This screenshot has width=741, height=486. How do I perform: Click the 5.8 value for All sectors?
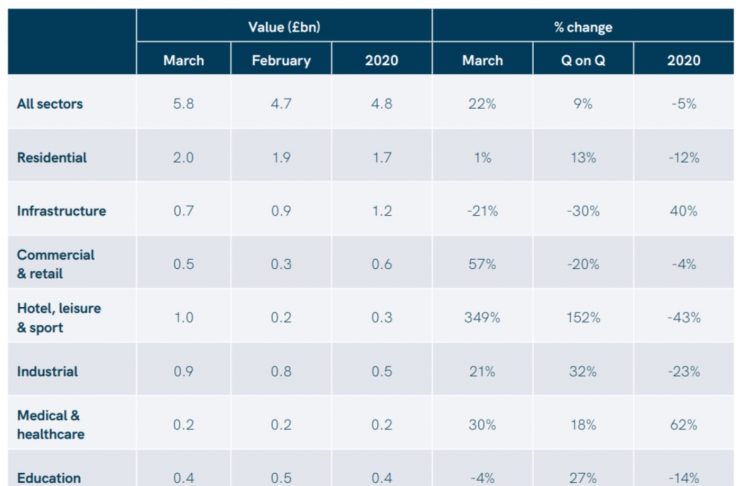[x=183, y=103]
